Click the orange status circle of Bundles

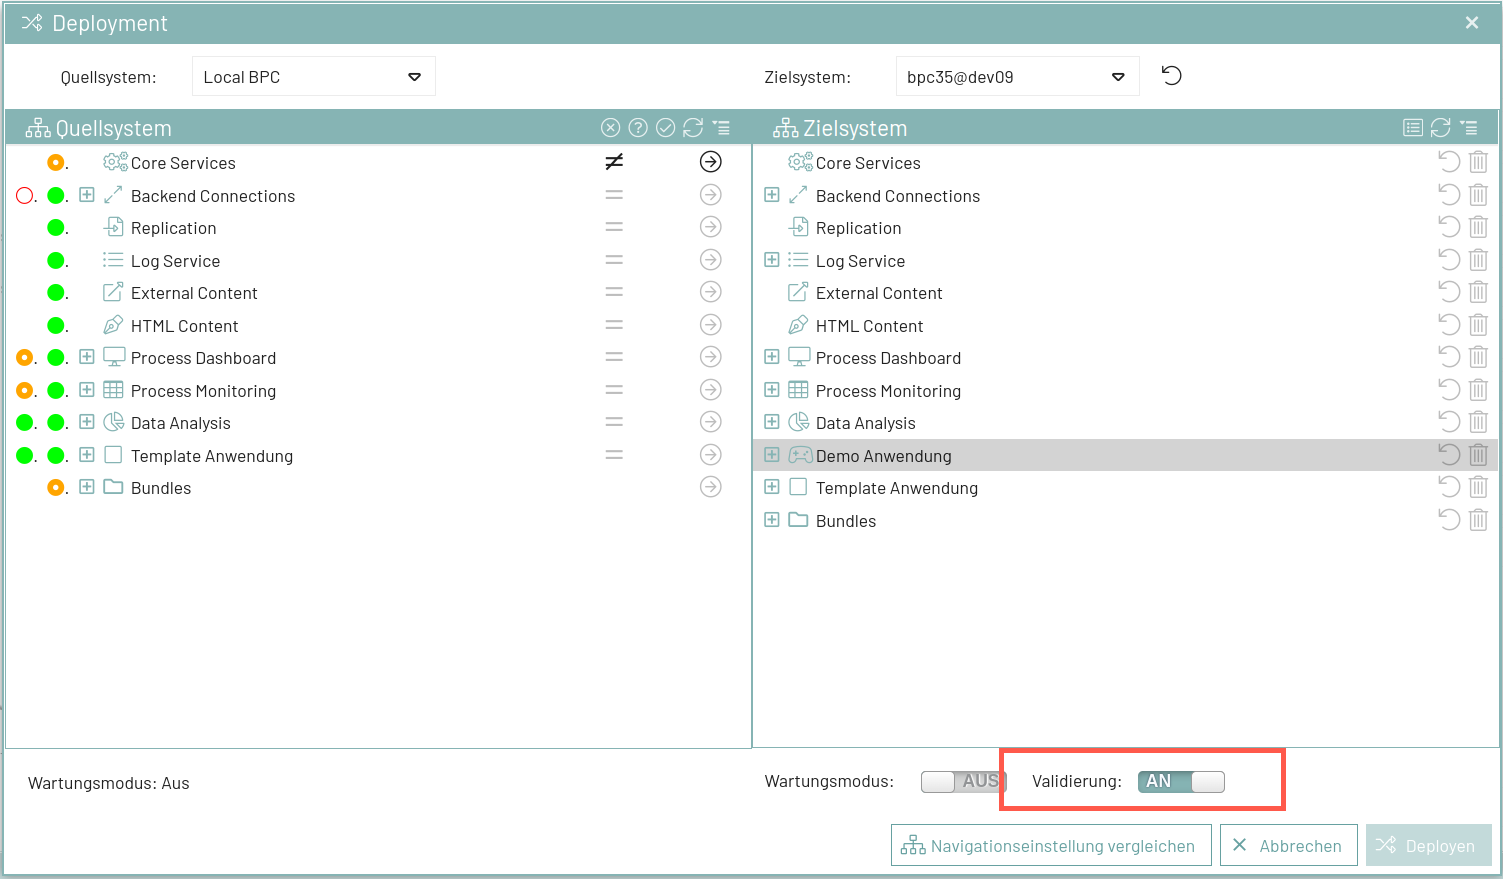pos(56,487)
